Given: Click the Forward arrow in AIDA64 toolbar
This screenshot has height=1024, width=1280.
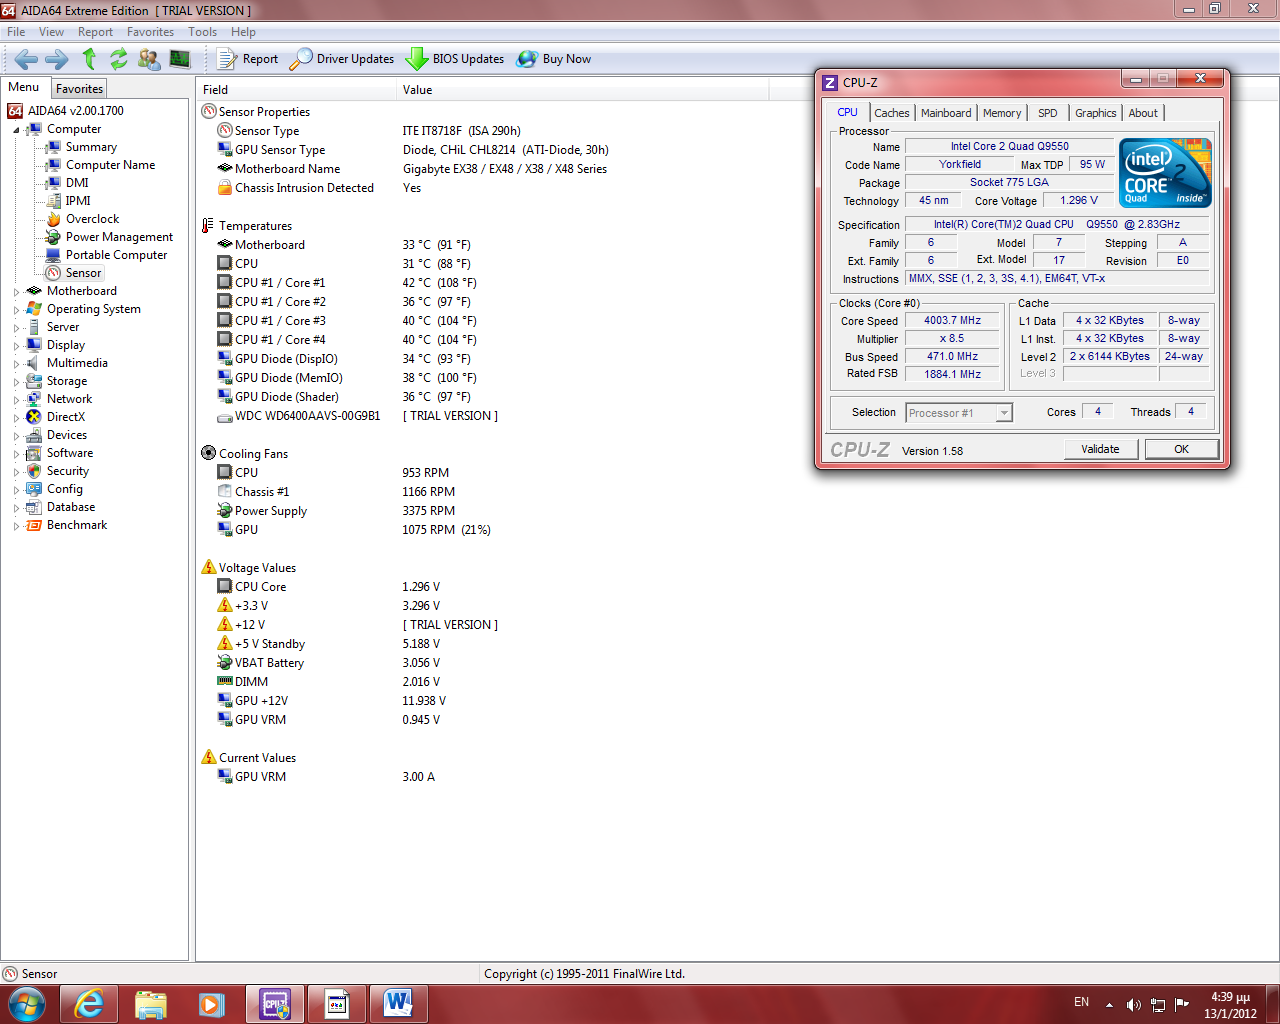Looking at the screenshot, I should 57,59.
